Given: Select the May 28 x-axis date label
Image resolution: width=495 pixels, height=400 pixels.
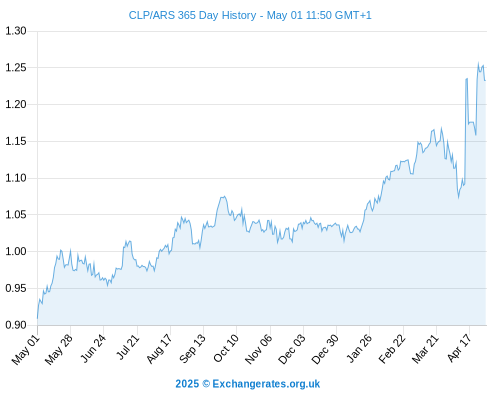Looking at the screenshot, I should click(59, 350).
